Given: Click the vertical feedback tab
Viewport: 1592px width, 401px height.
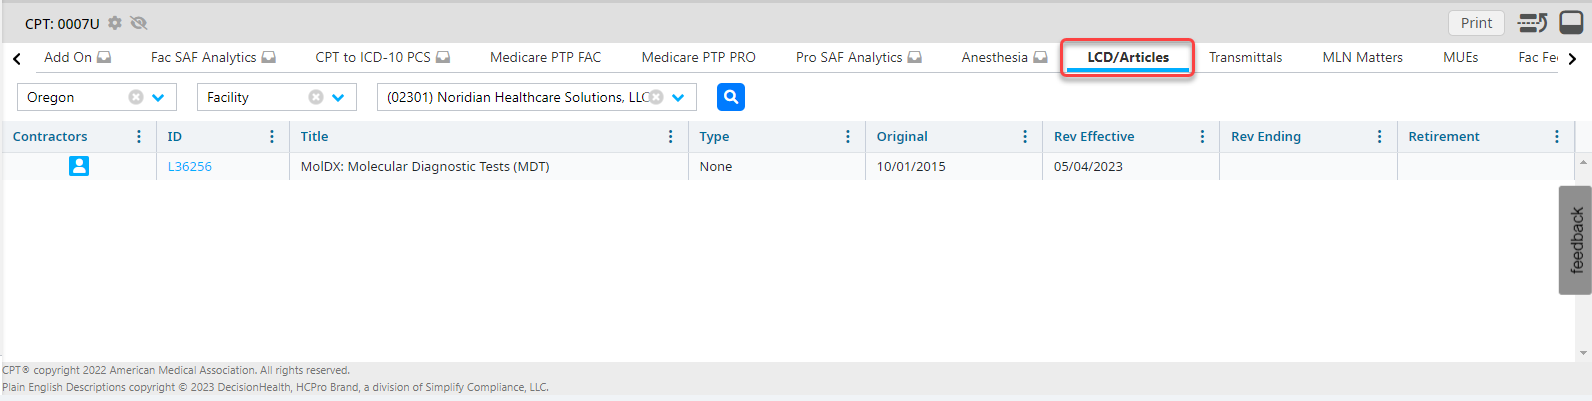Looking at the screenshot, I should 1576,240.
